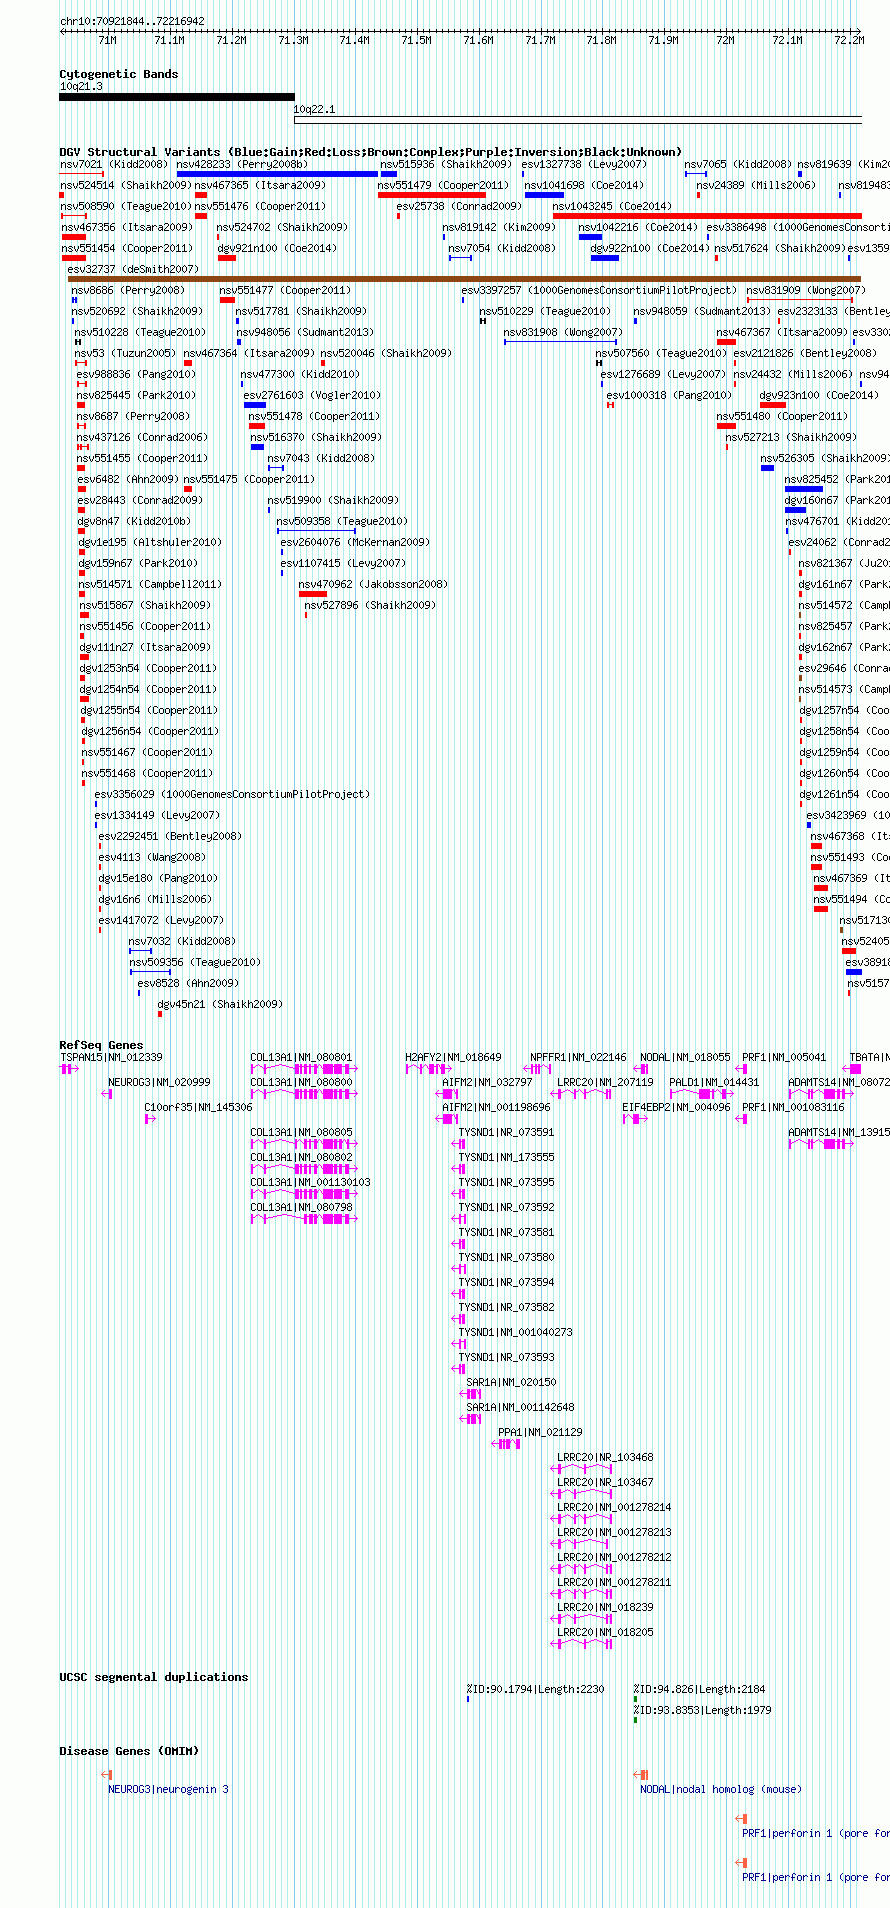Click gene label EIF4EBP2|NM_004096

[x=676, y=1107]
